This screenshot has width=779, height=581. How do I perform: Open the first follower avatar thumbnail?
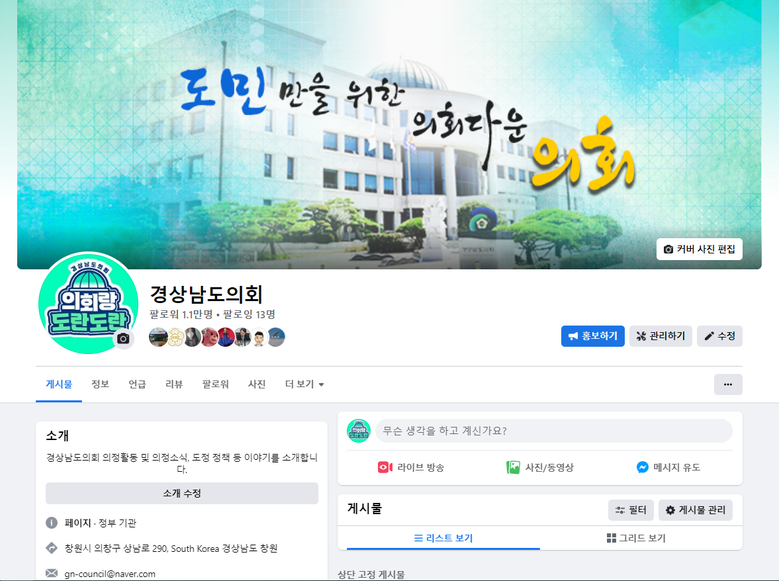coord(158,337)
